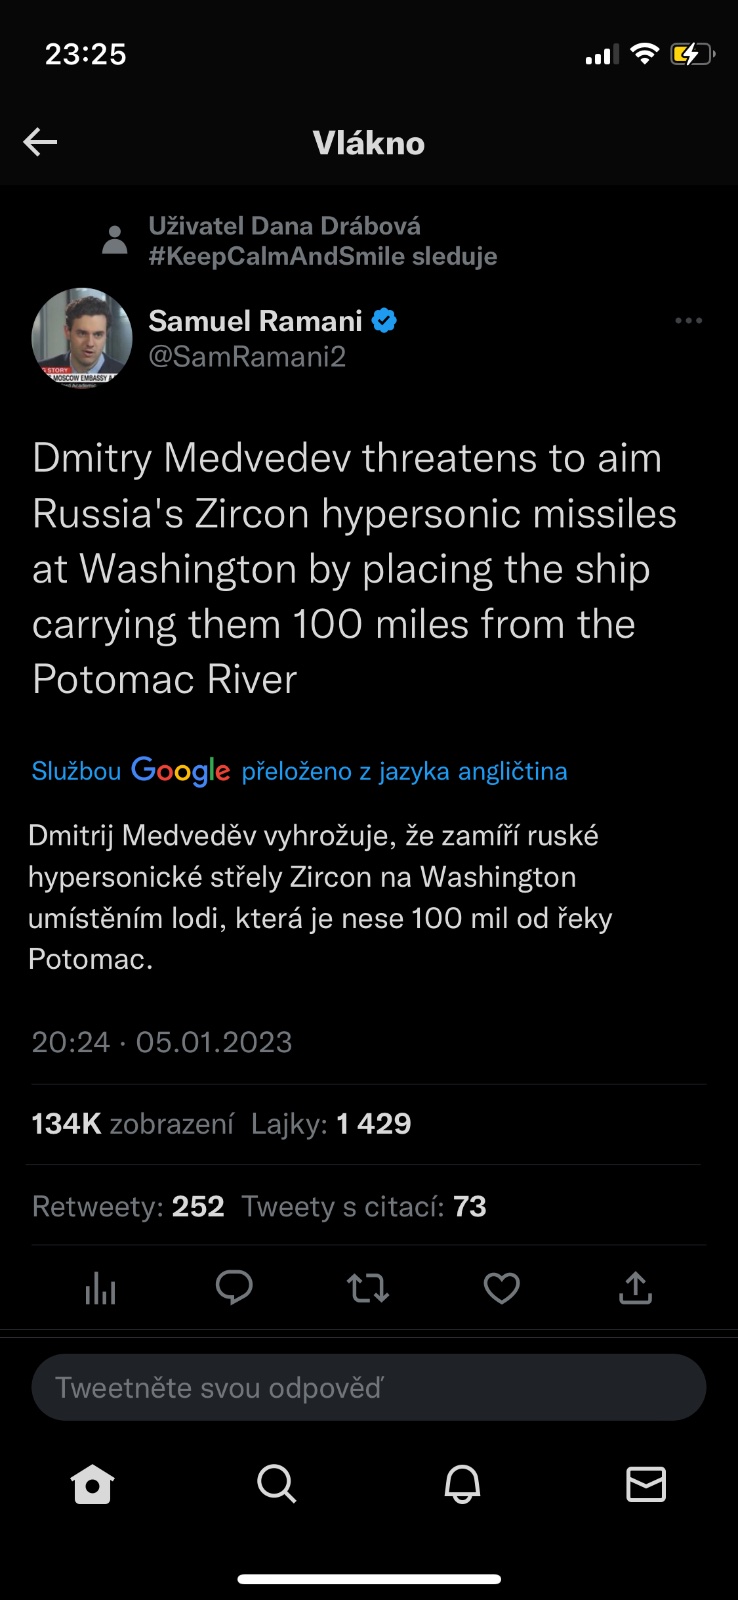Open the Messages envelope tab
The image size is (738, 1600).
pos(646,1485)
